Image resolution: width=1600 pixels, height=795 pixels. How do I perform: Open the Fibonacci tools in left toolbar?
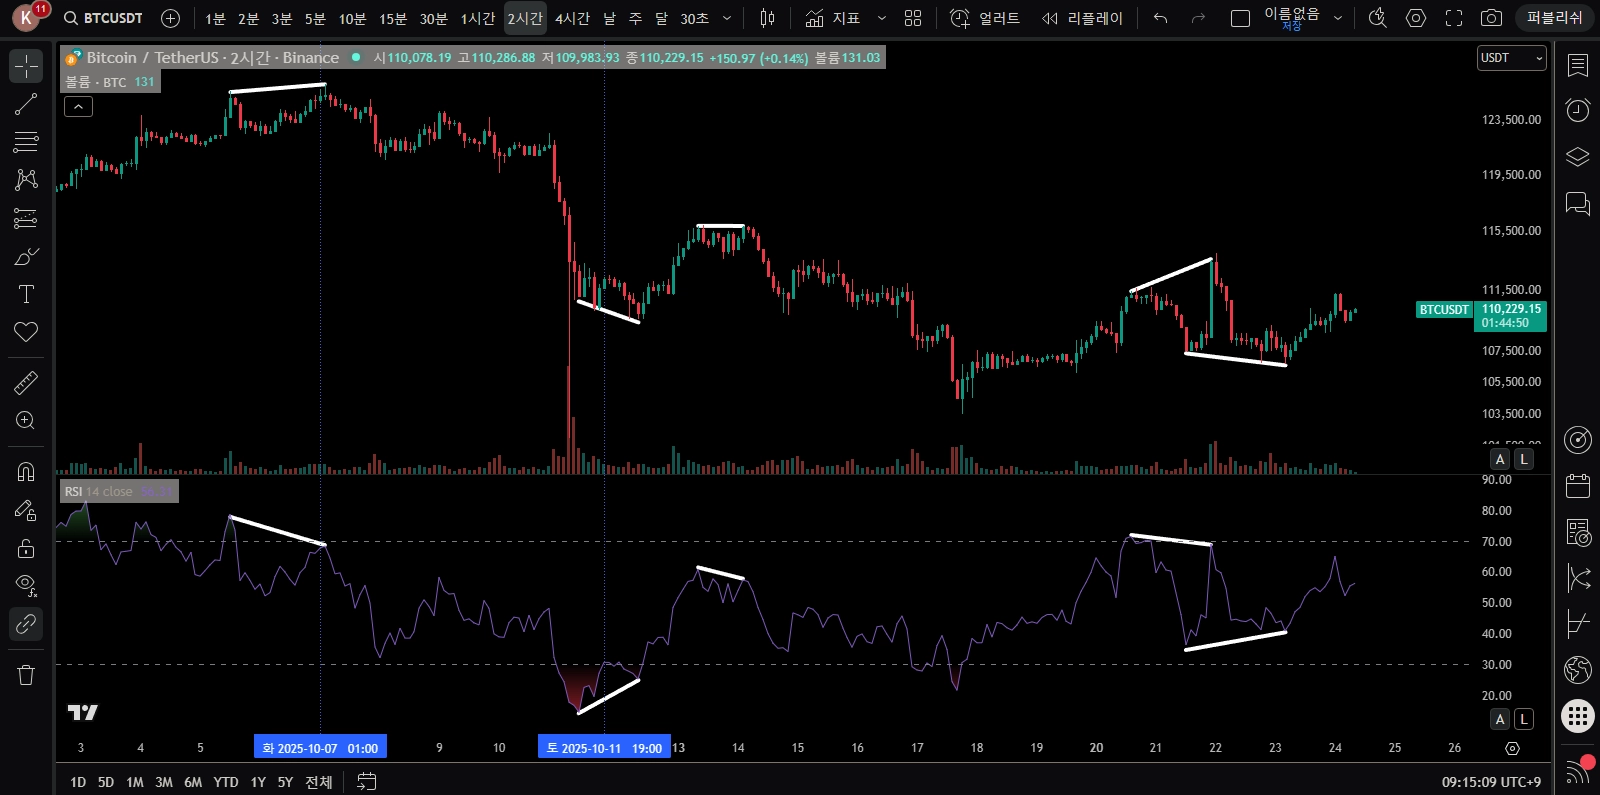(26, 142)
